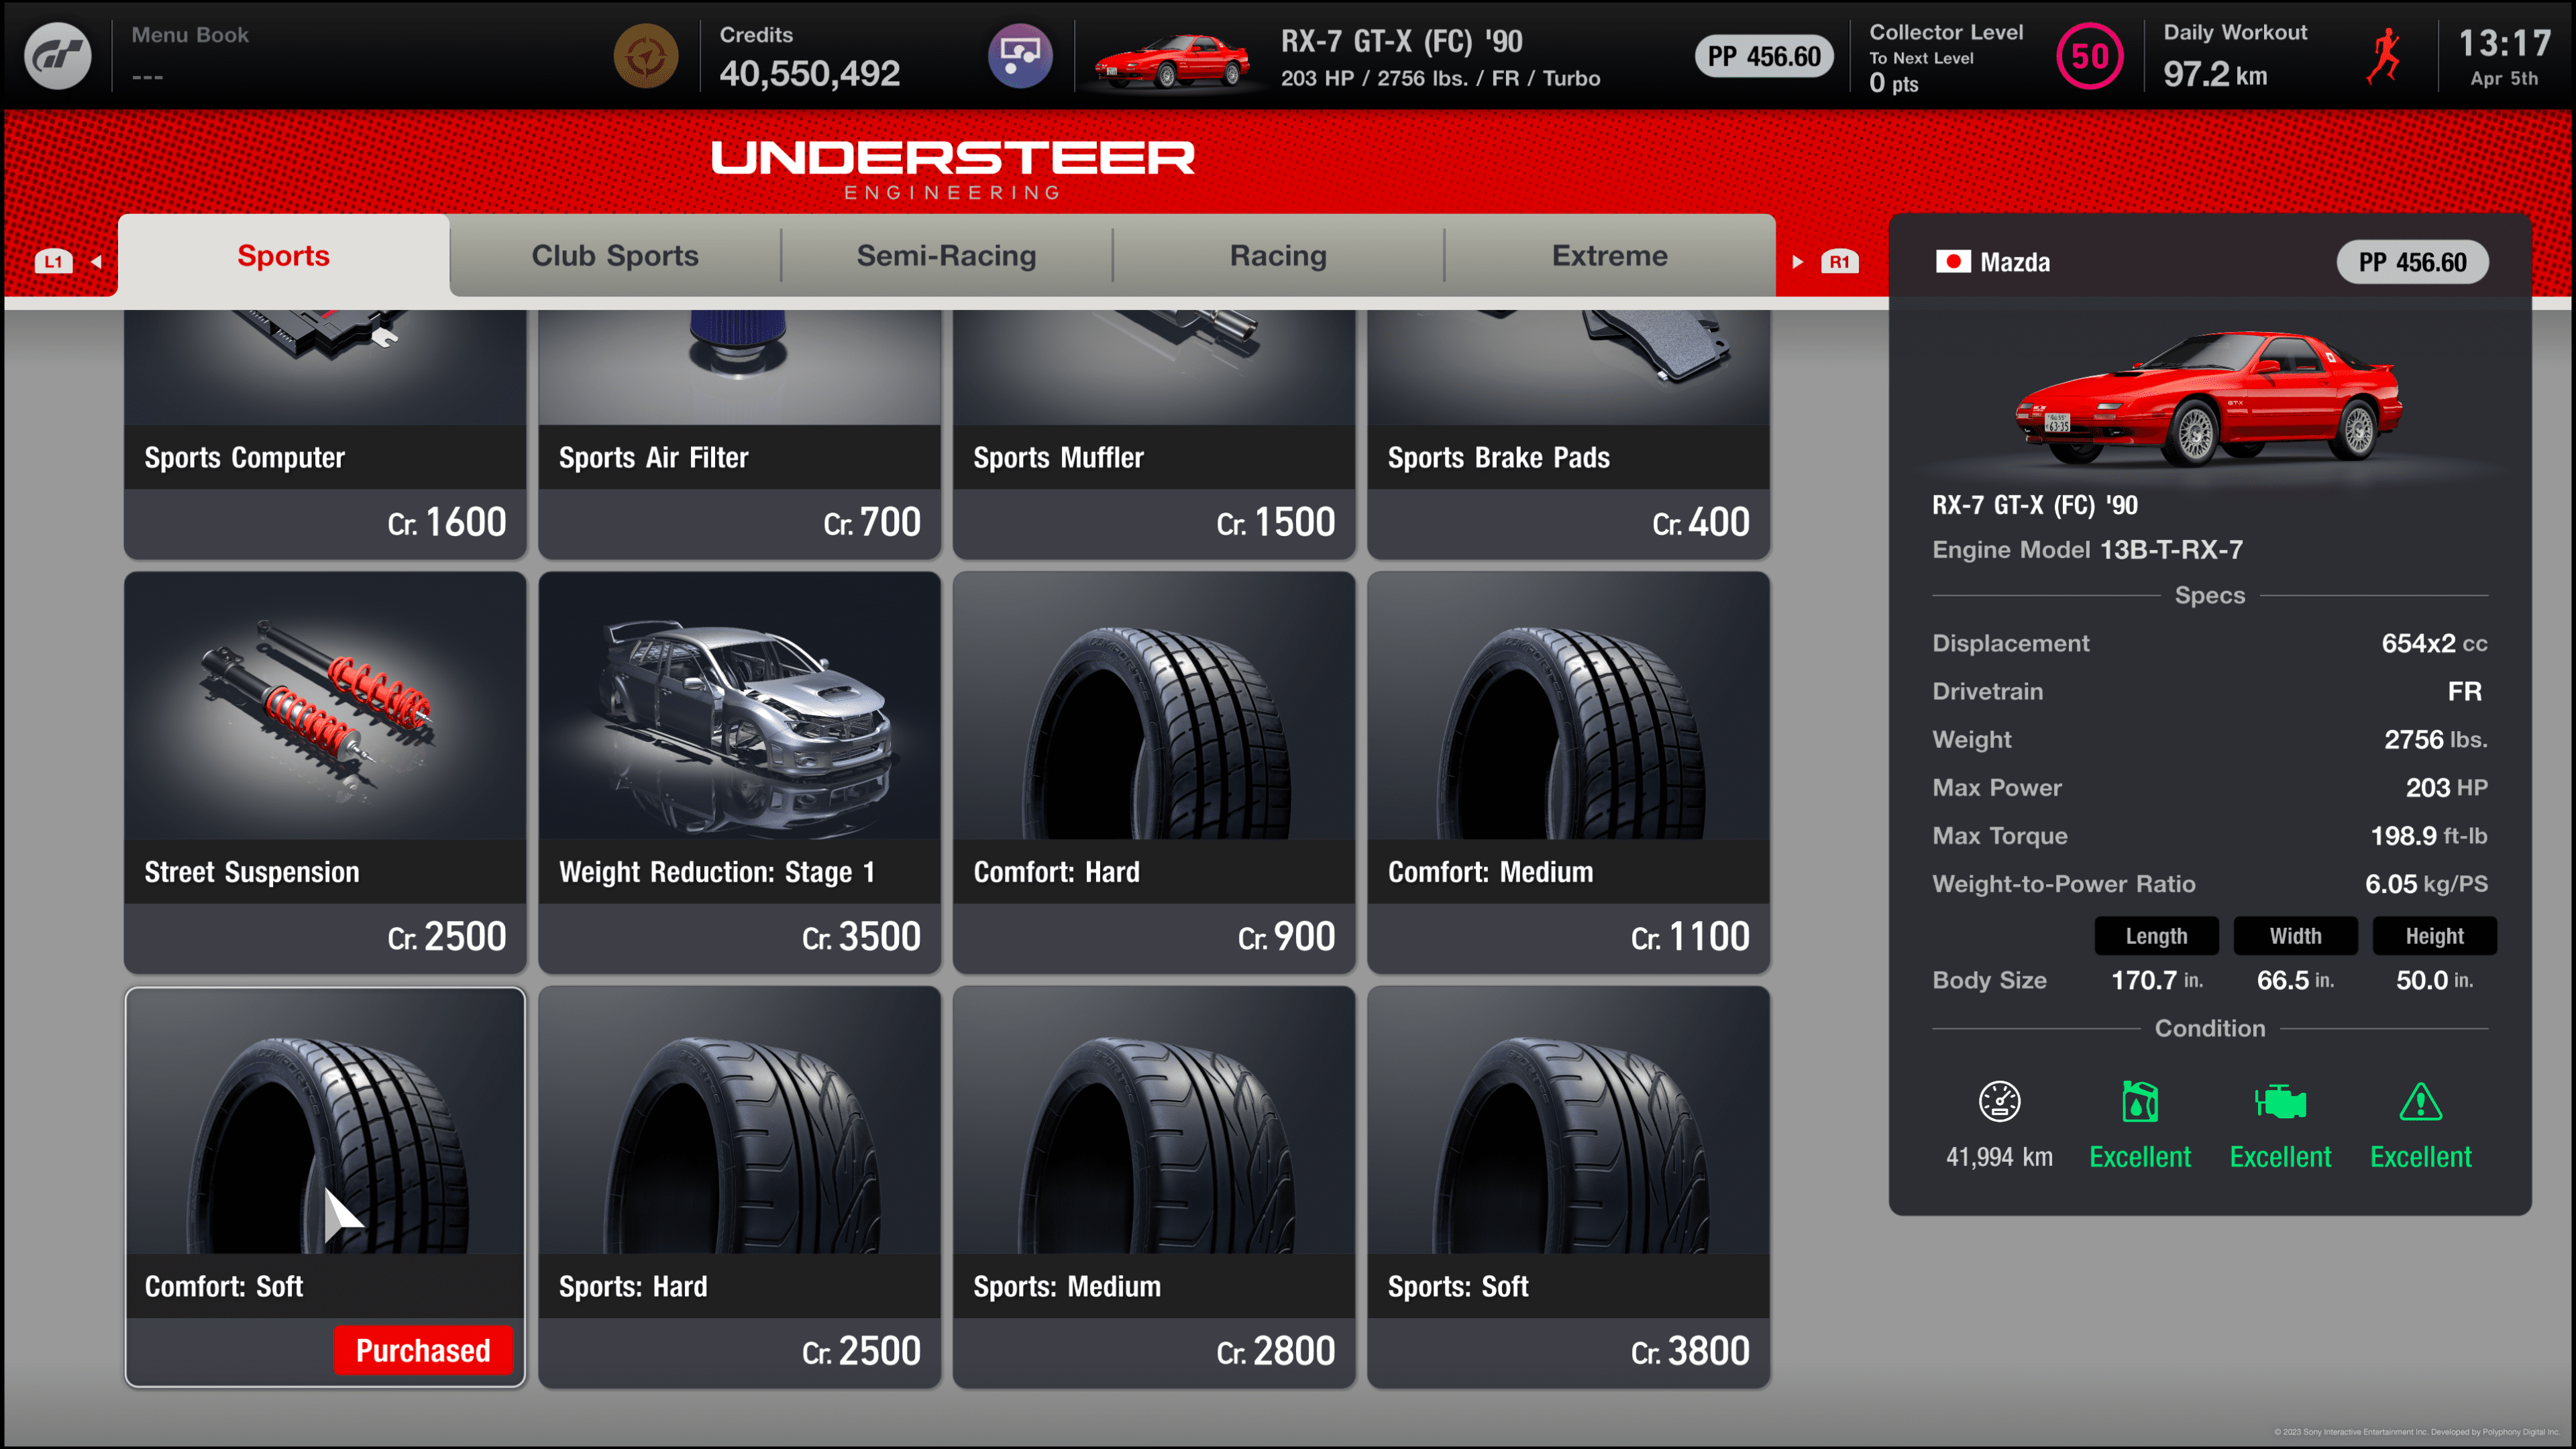Select the Street Suspension card
2576x1449 pixels.
(325, 772)
